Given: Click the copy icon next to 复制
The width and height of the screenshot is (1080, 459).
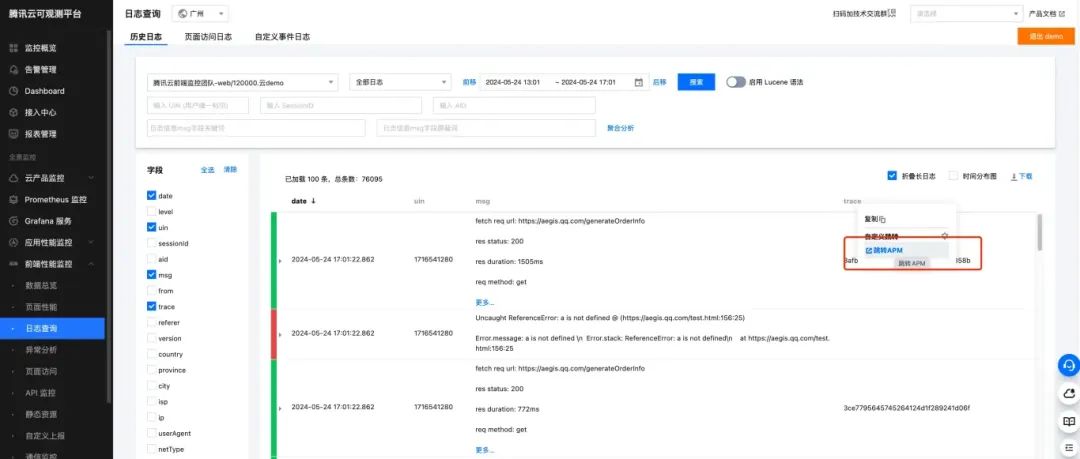Looking at the screenshot, I should [883, 219].
